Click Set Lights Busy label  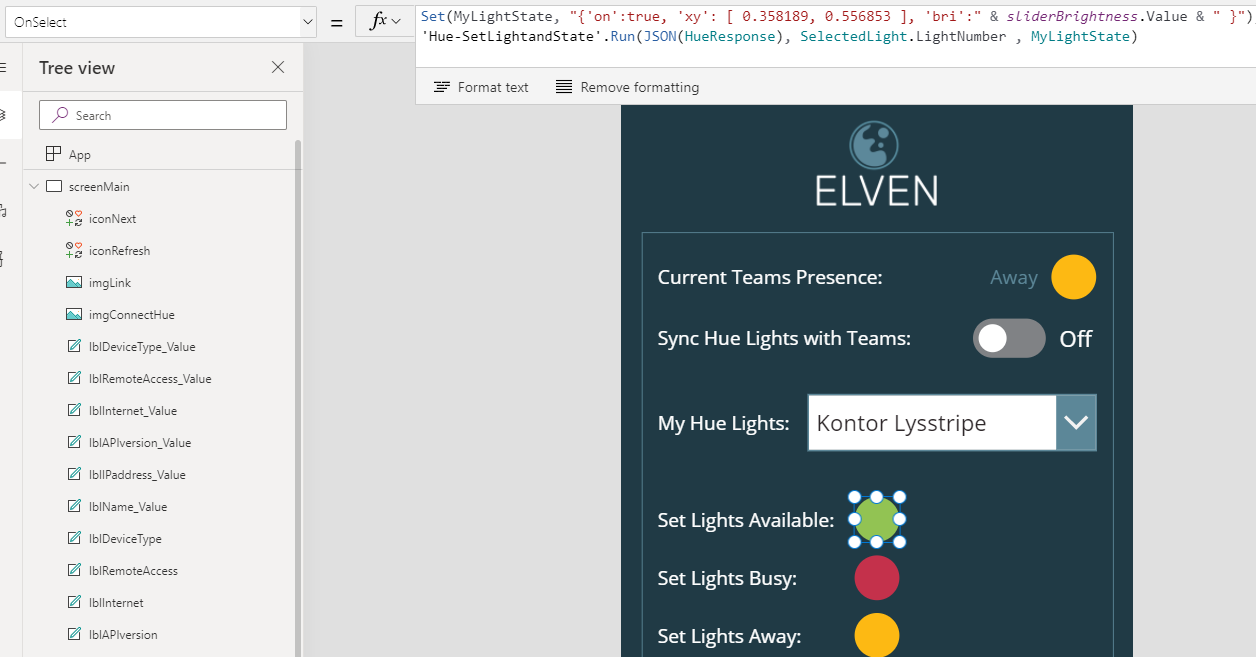point(727,578)
